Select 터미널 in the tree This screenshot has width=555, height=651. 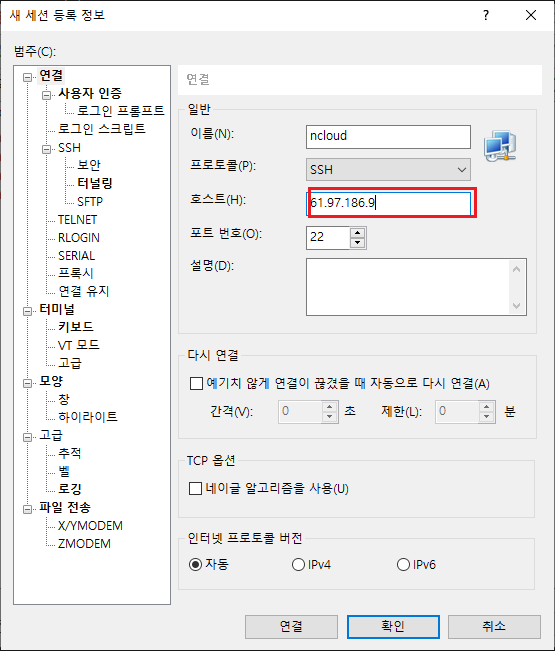point(57,309)
